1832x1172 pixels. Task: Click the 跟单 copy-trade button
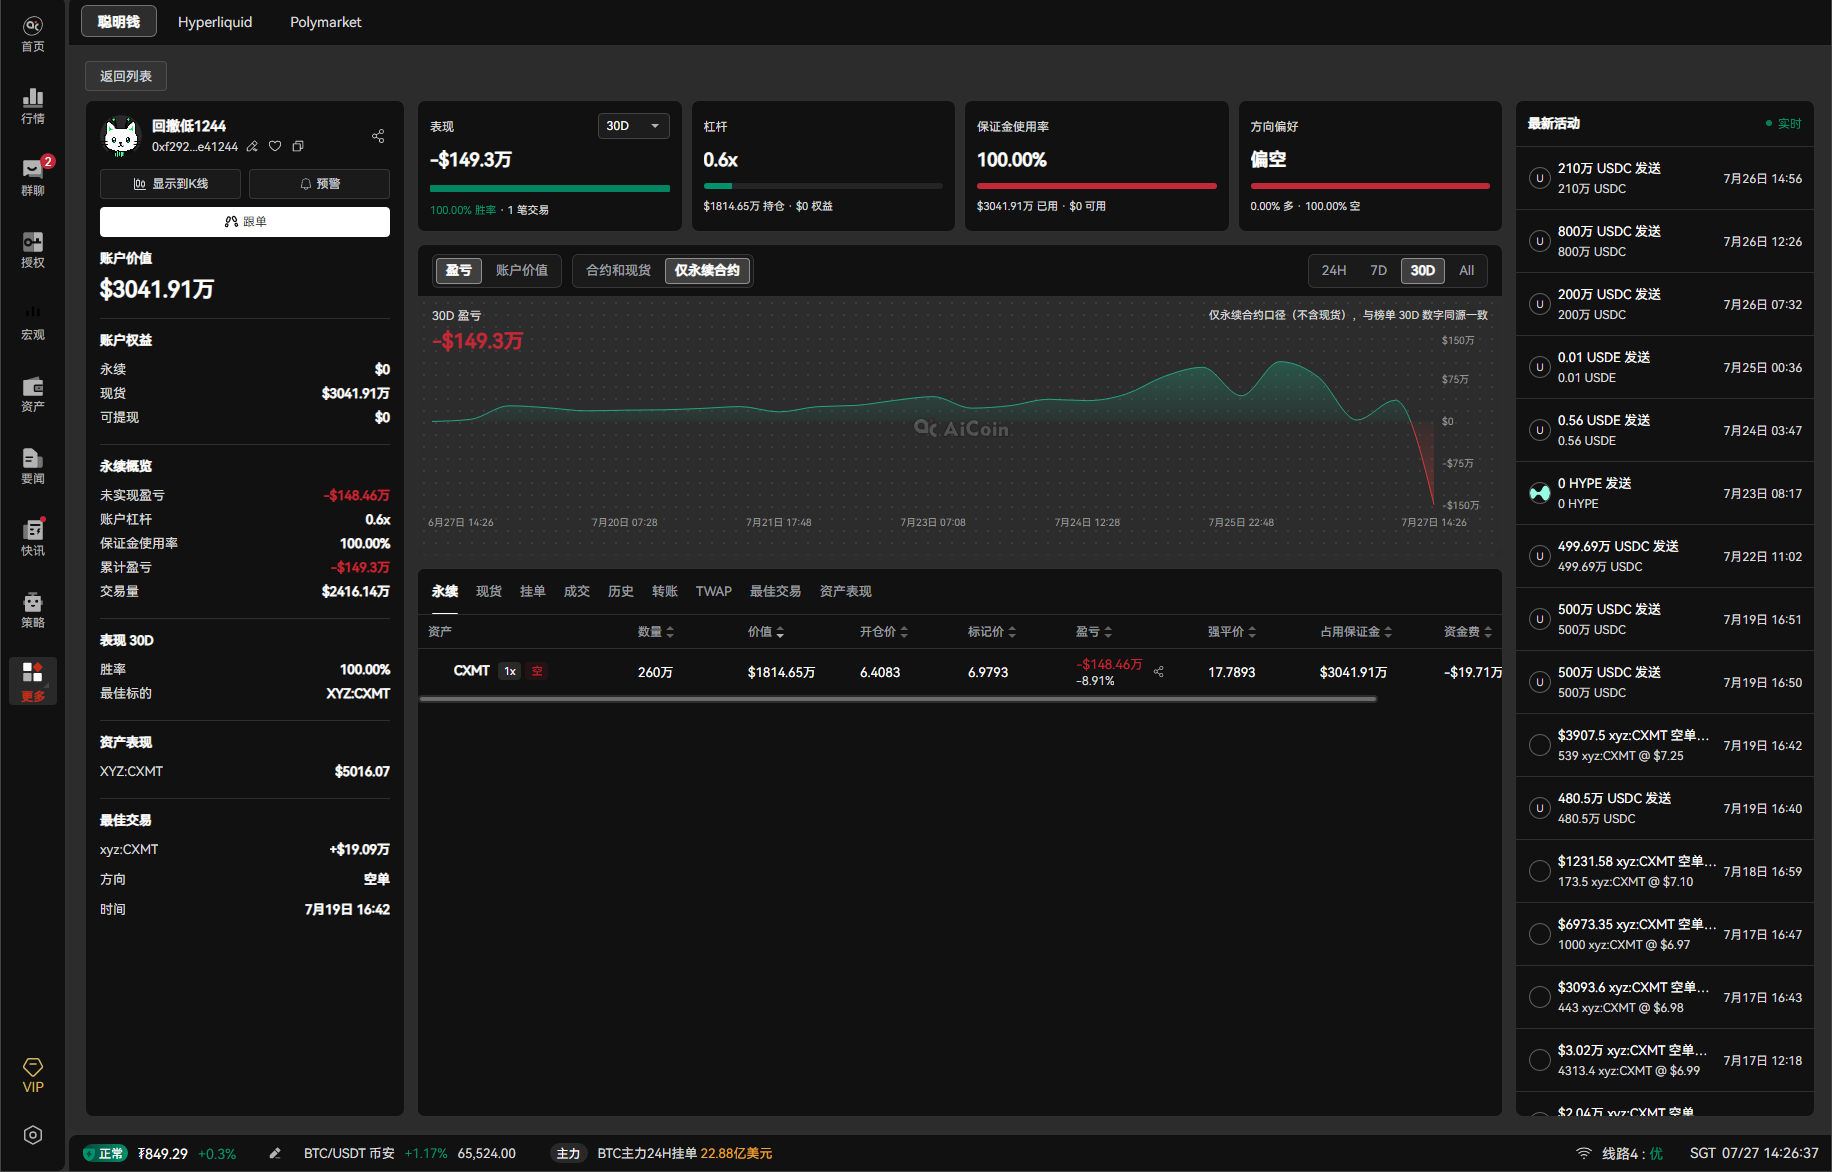[x=245, y=222]
